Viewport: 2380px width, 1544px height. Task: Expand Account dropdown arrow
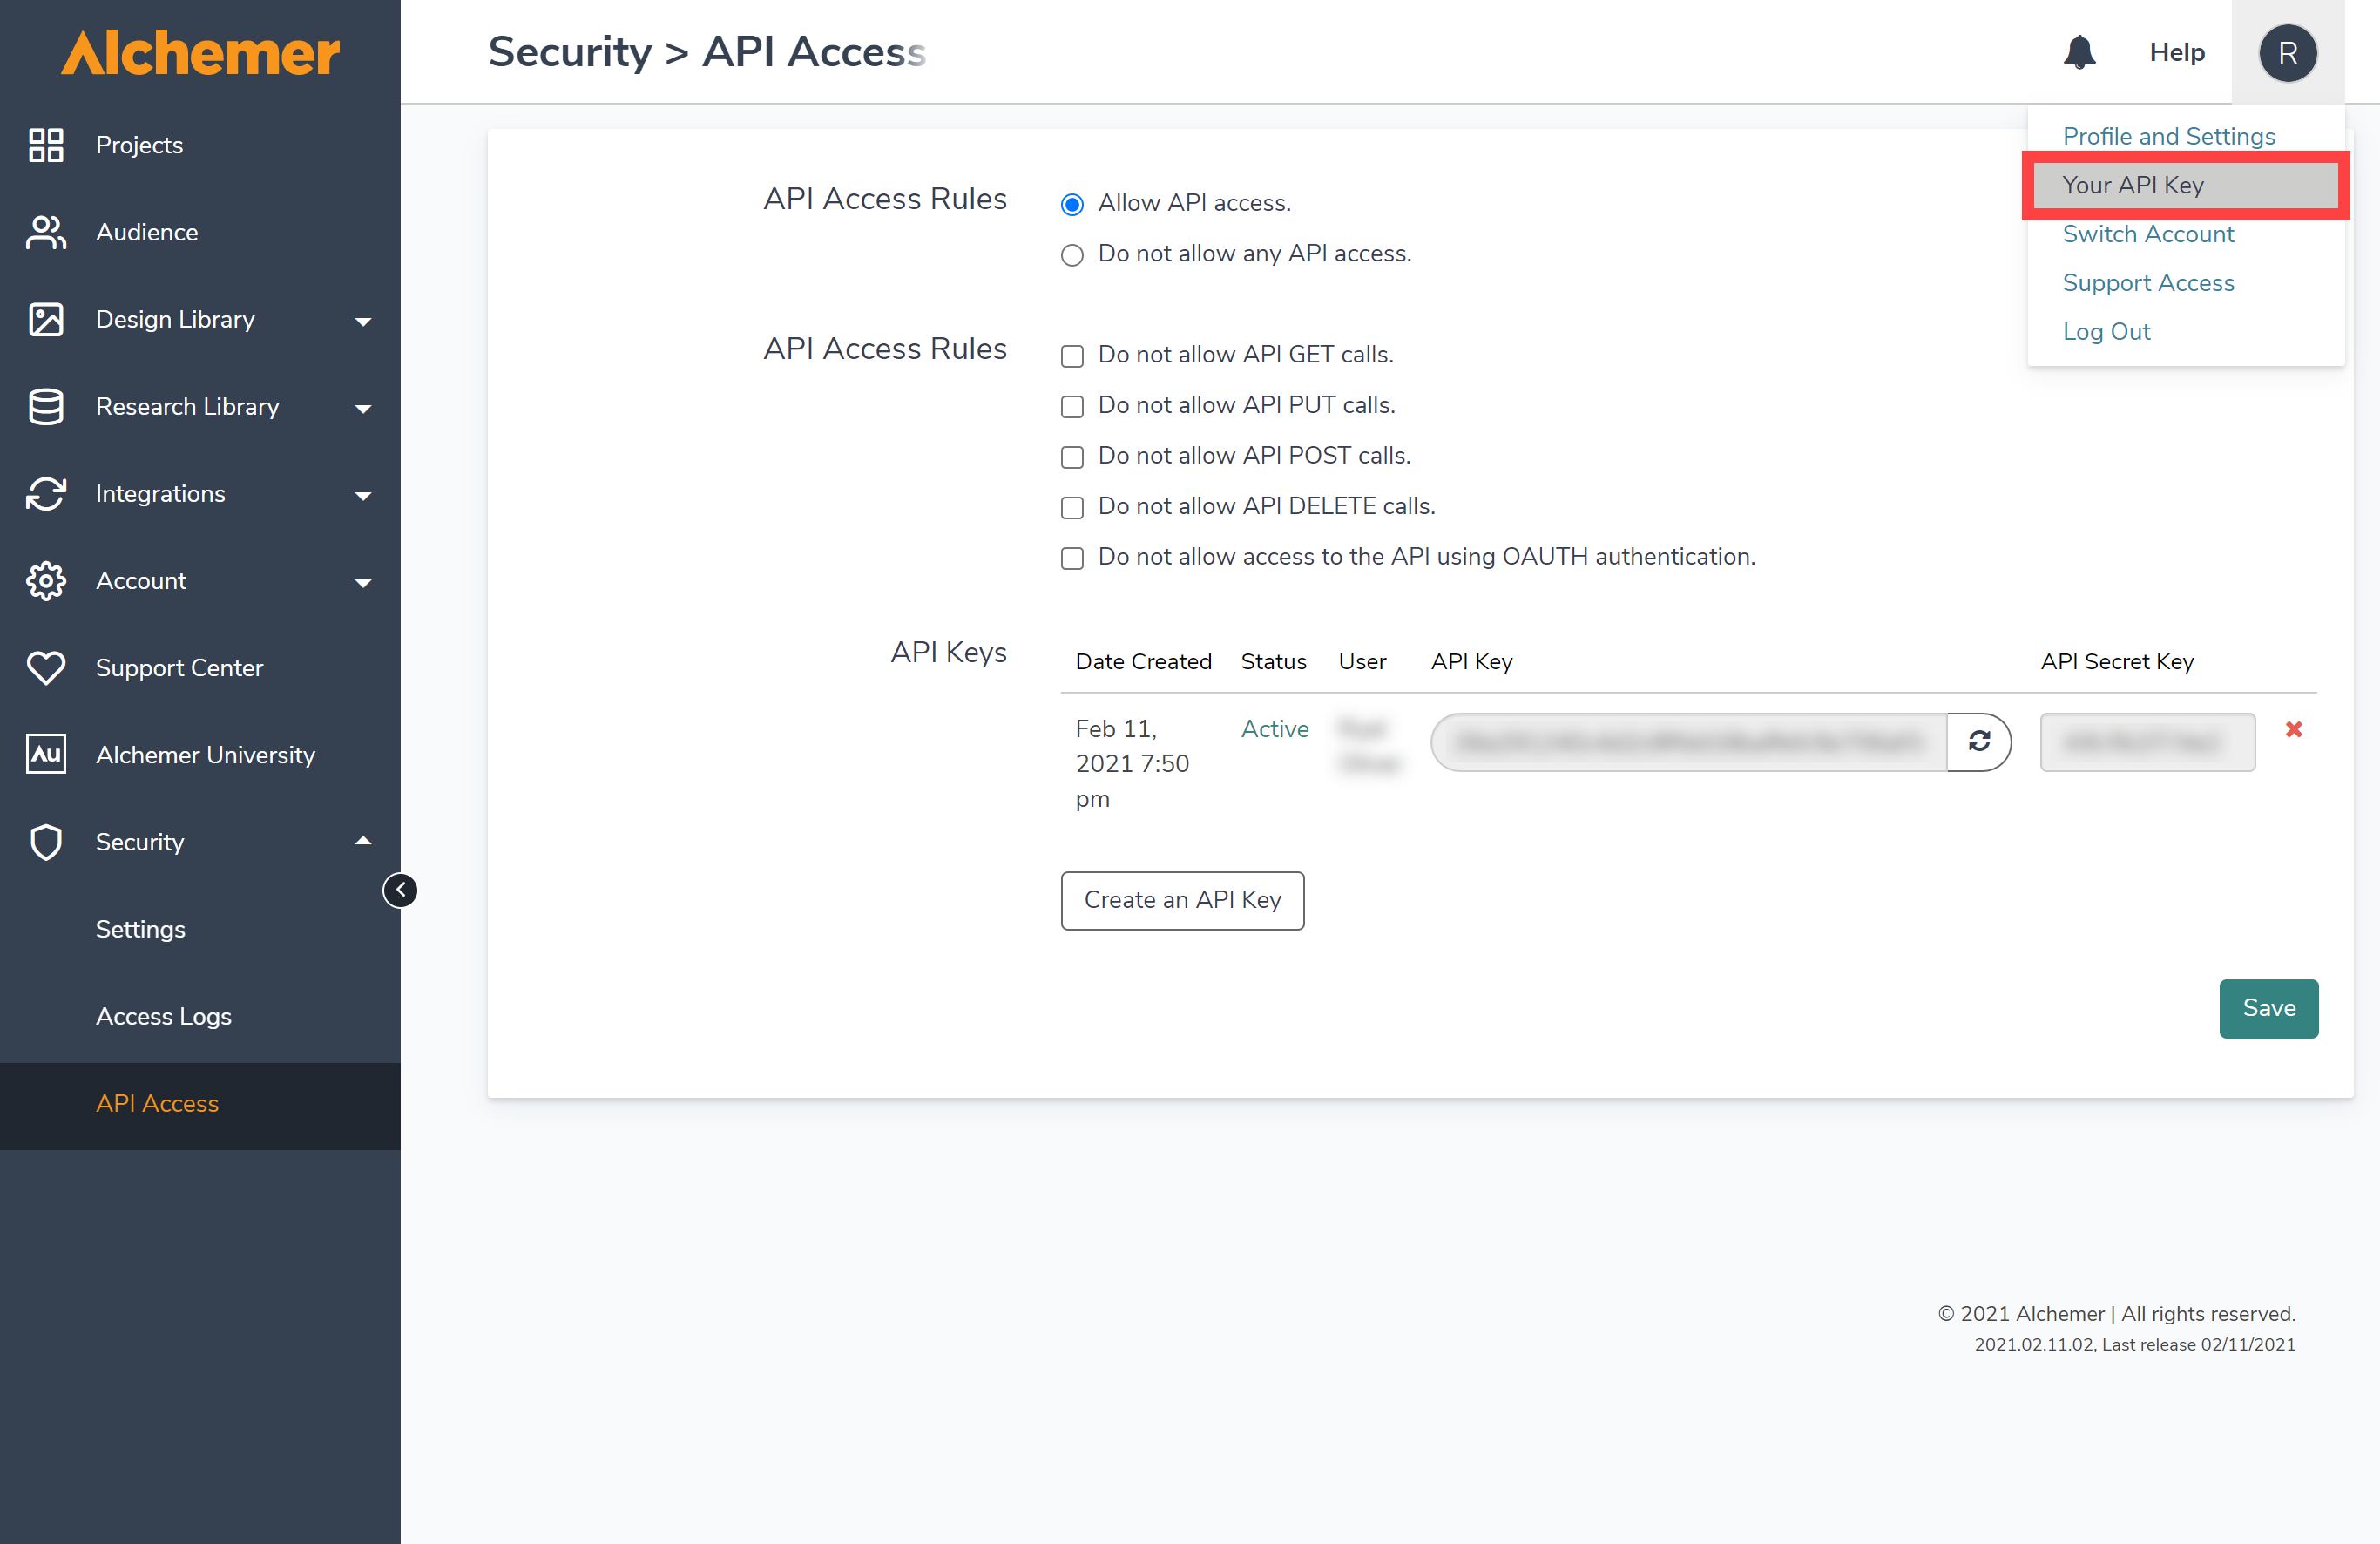(363, 582)
